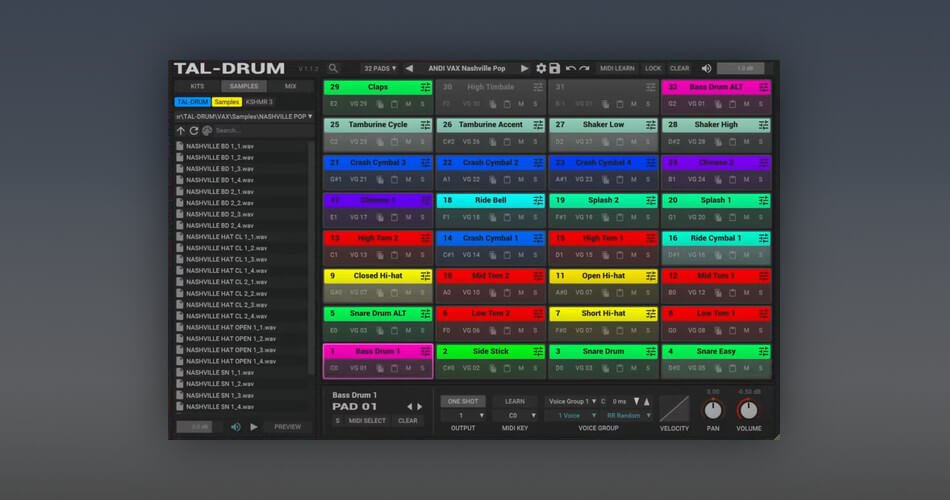
Task: Mute the Open Hi-hat pad
Action: tap(634, 293)
